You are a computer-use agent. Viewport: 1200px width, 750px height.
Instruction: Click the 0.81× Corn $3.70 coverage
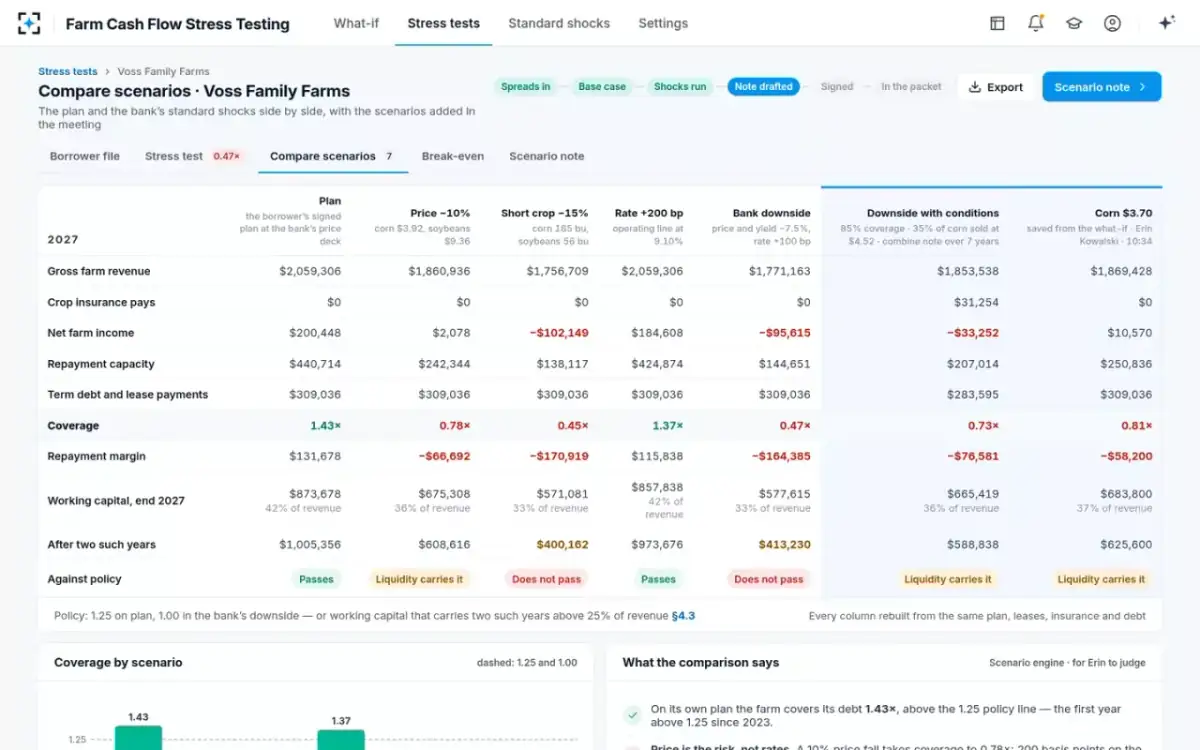pyautogui.click(x=1137, y=426)
